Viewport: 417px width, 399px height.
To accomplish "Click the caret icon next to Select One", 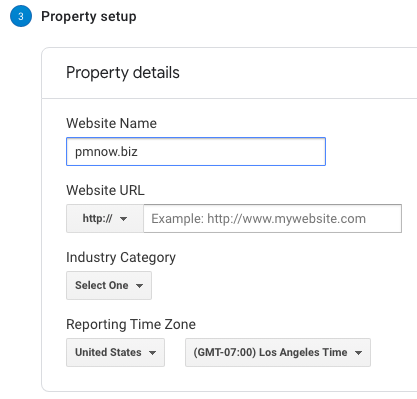I will (139, 286).
